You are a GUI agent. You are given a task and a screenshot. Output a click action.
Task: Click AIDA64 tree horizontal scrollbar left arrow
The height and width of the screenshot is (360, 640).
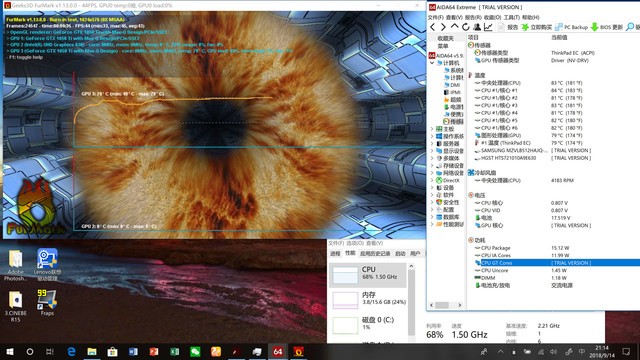[x=431, y=305]
